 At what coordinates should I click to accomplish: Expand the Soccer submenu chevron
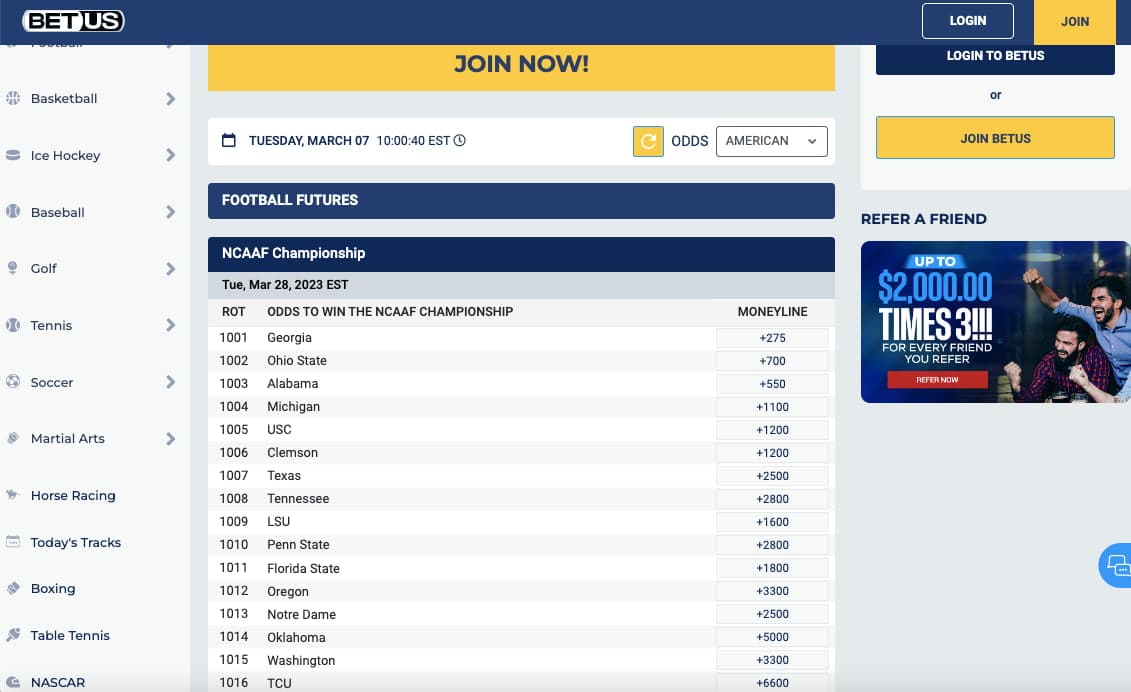click(x=170, y=382)
